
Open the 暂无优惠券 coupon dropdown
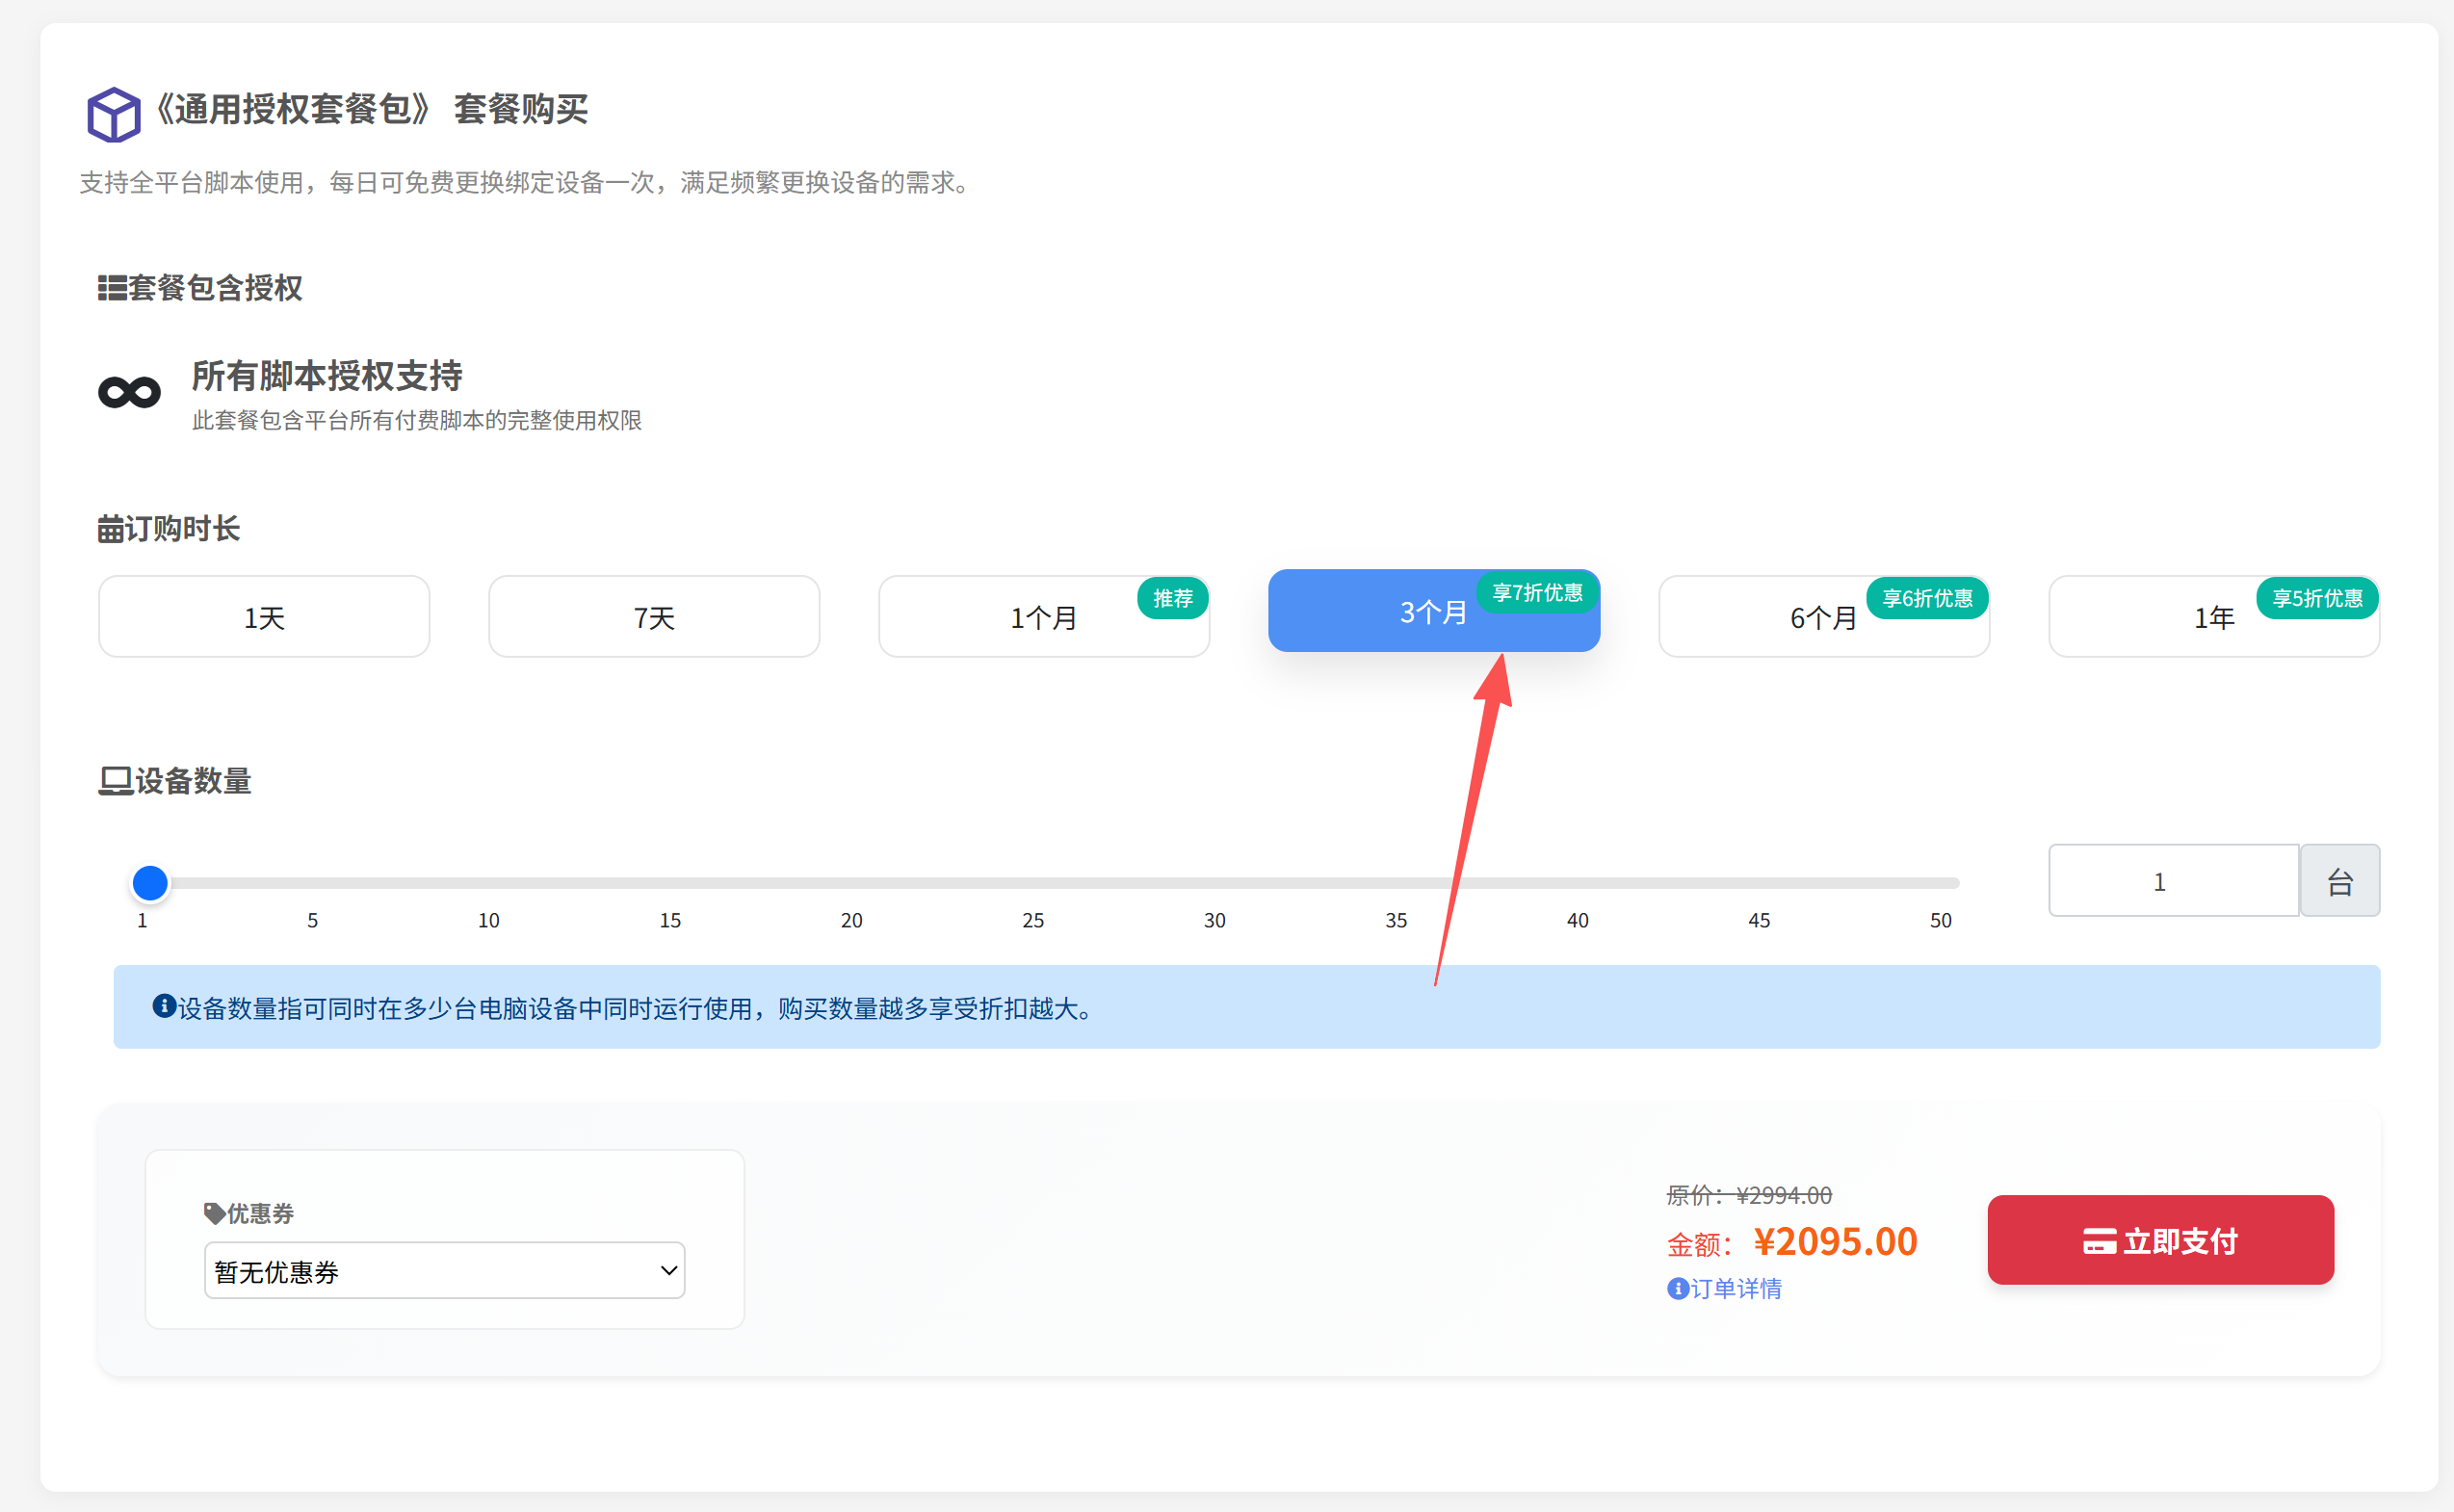pos(444,1271)
